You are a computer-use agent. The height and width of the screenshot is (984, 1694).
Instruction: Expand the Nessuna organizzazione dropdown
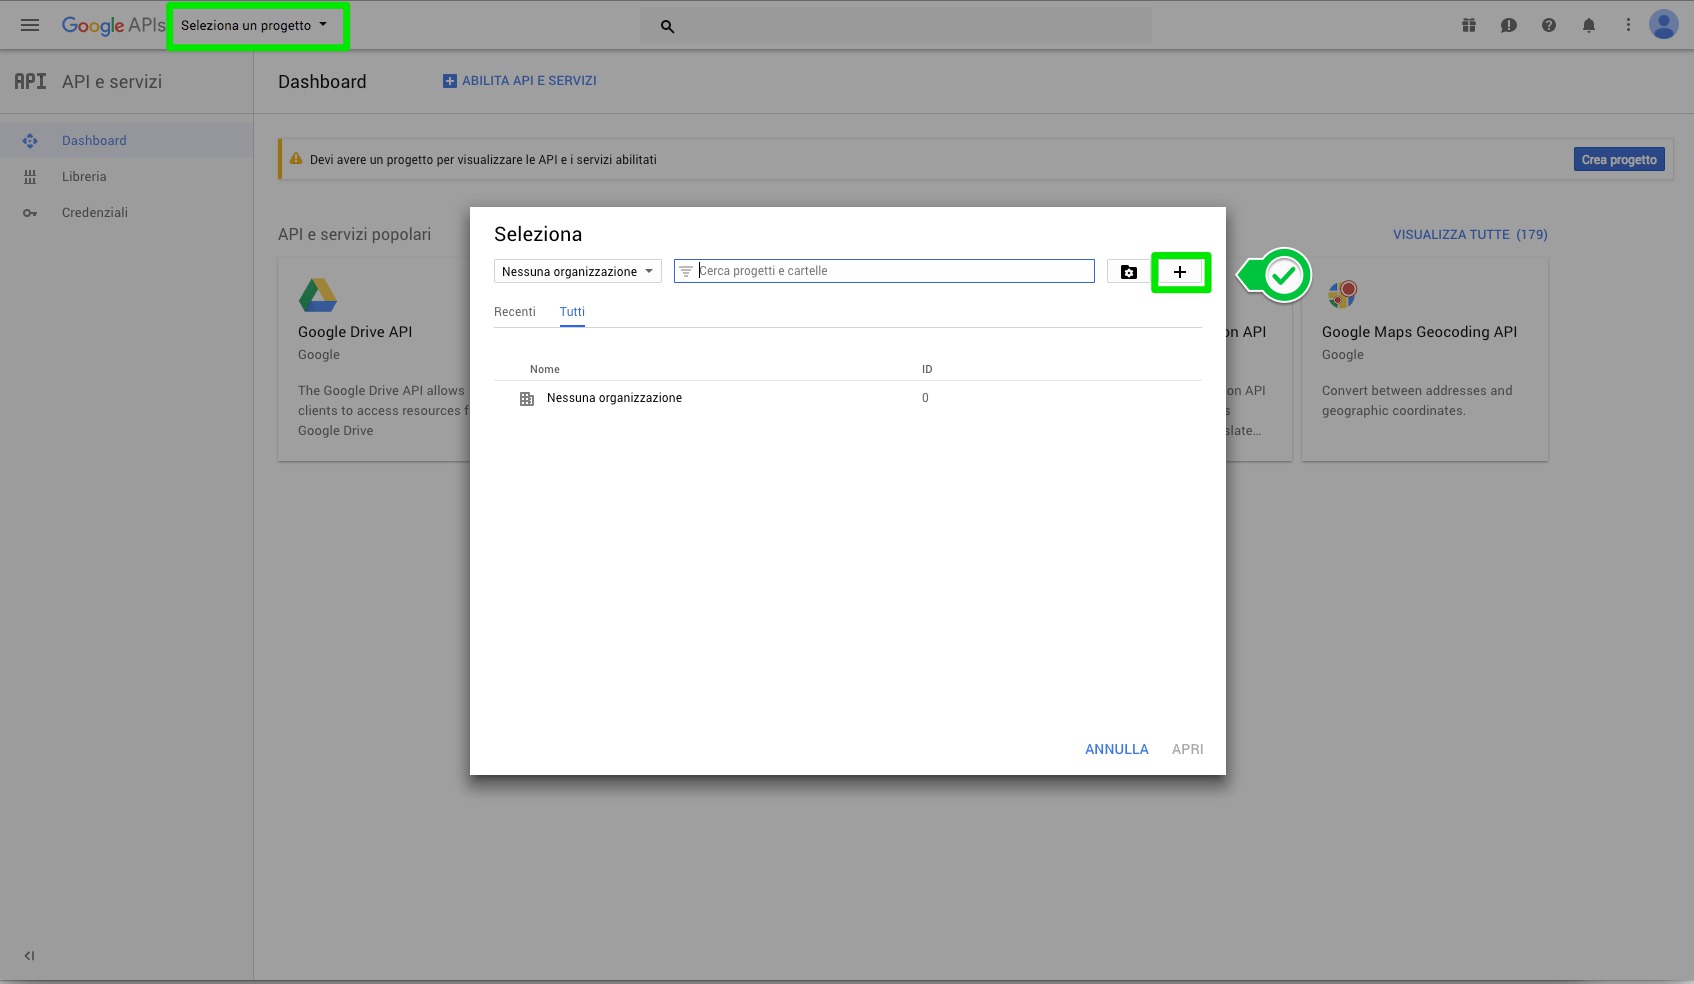point(577,272)
